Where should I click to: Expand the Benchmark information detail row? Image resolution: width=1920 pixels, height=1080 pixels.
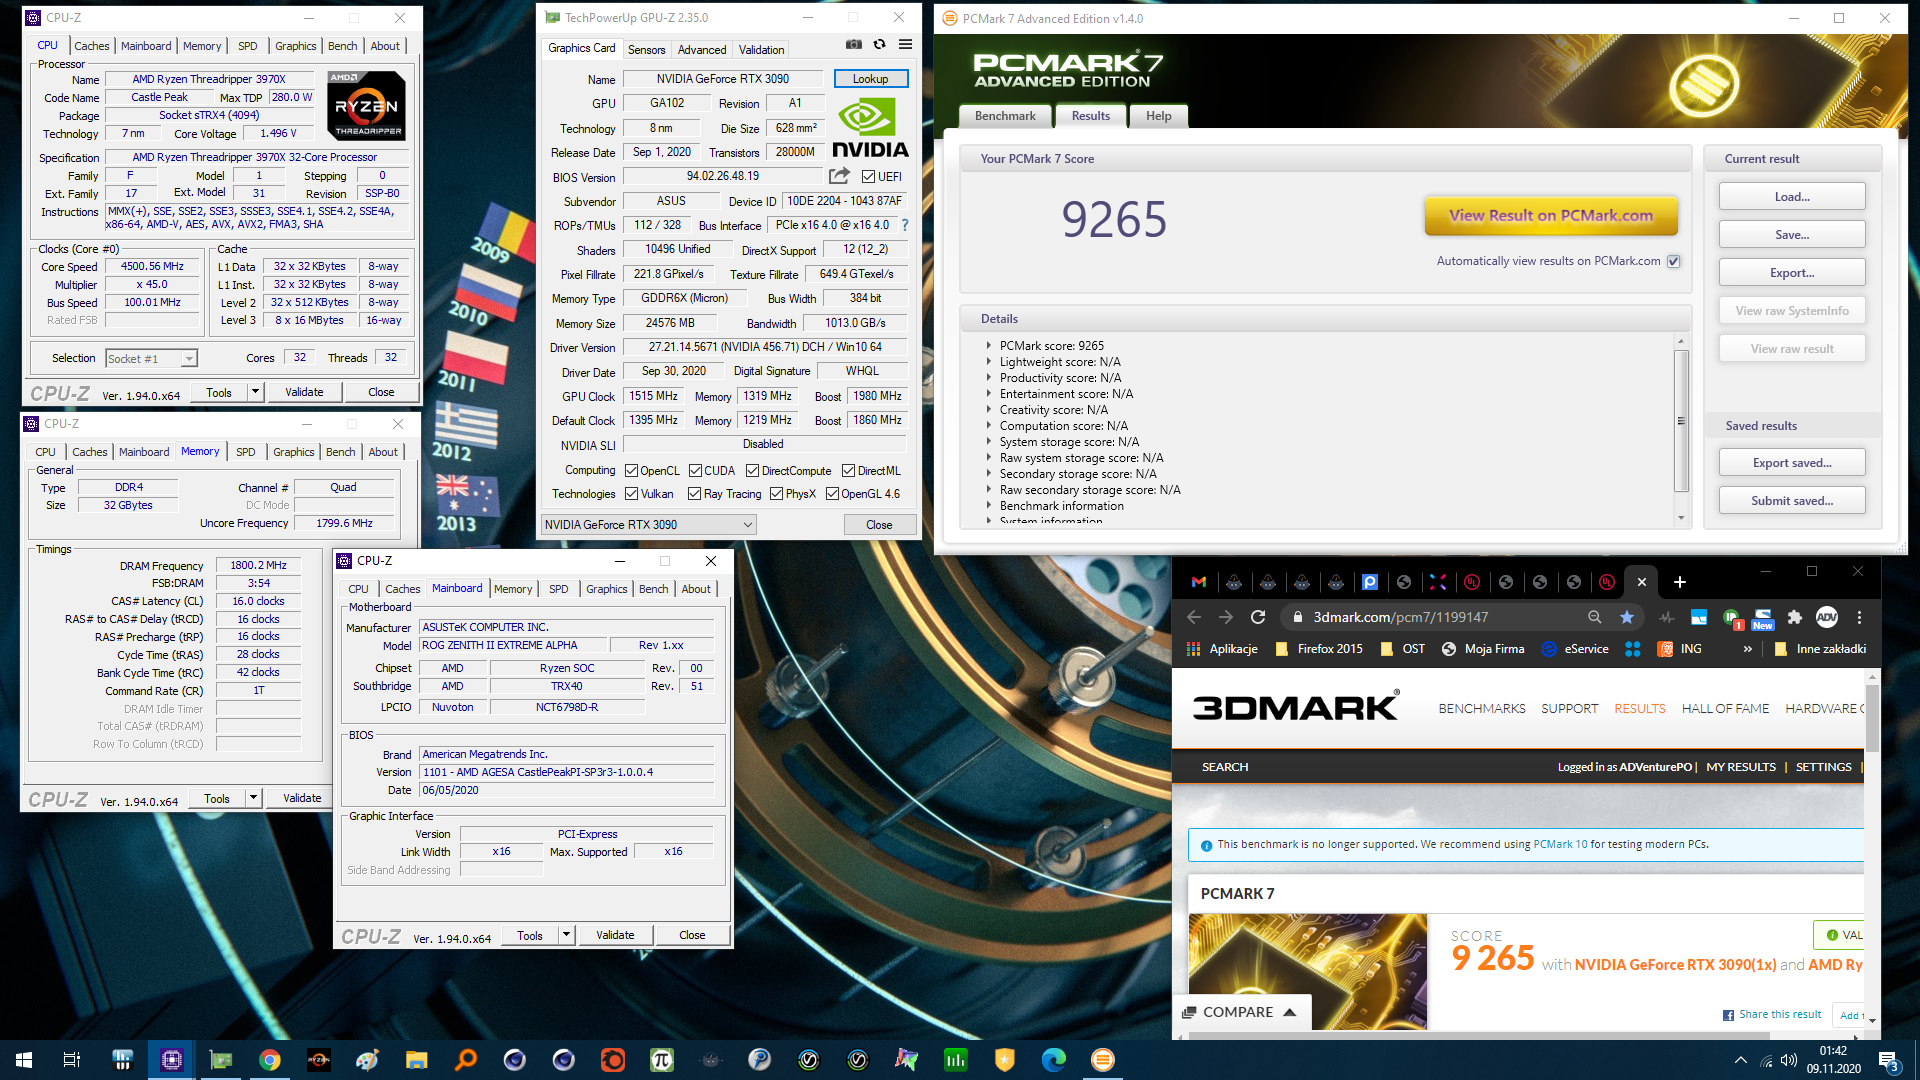coord(989,506)
